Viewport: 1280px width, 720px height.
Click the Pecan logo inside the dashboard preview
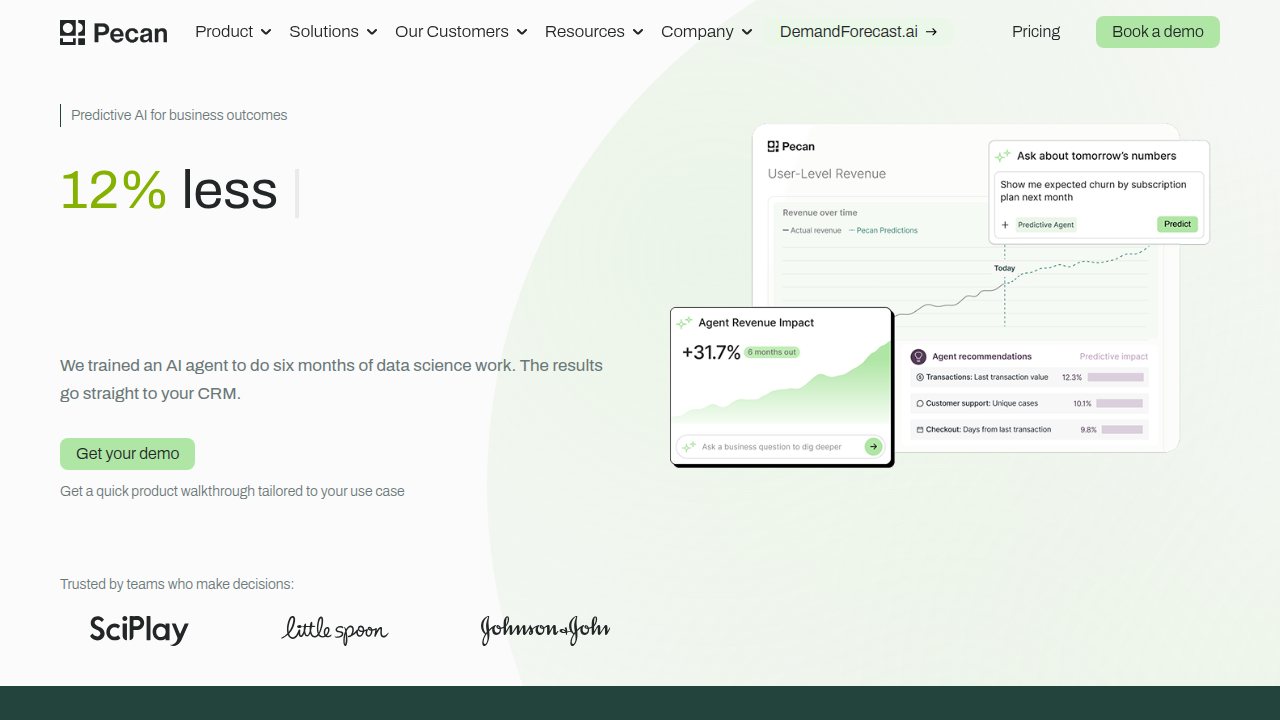(791, 147)
